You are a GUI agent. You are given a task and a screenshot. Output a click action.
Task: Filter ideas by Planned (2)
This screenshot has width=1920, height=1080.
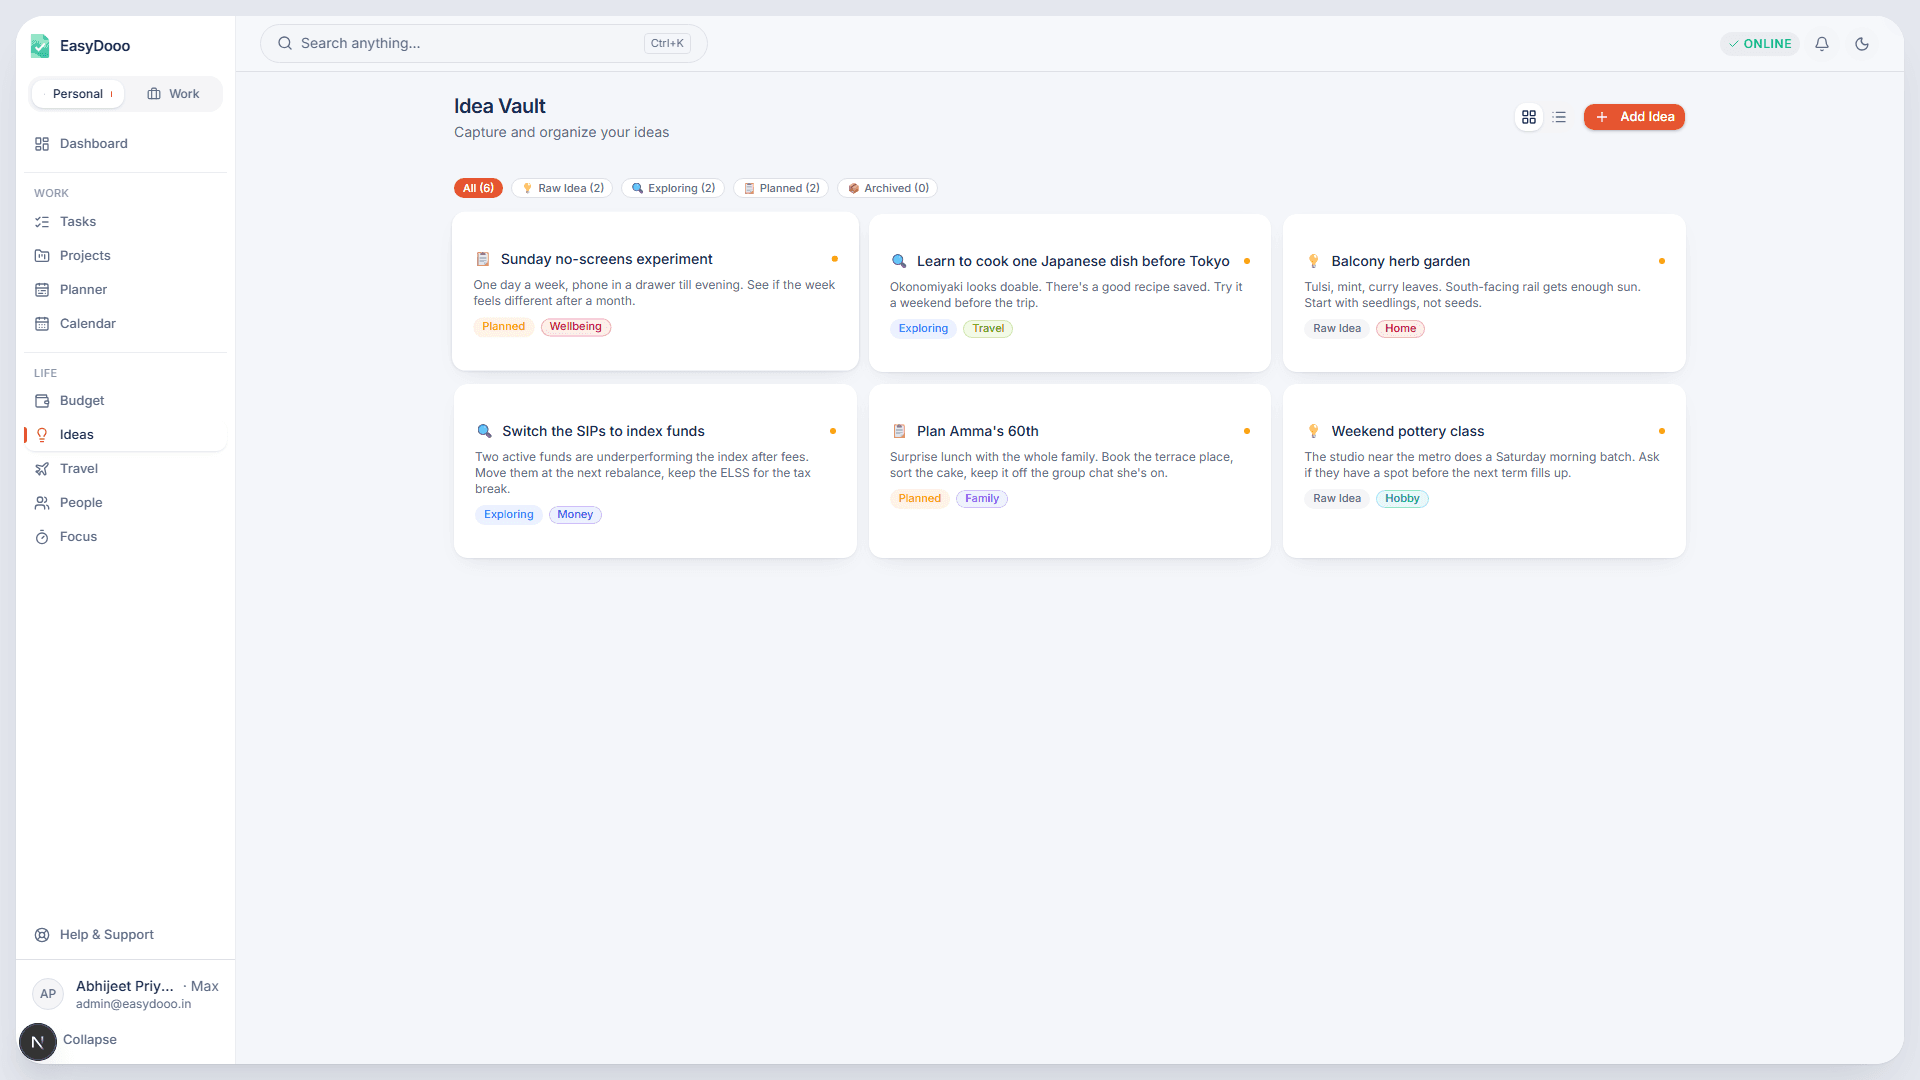781,188
